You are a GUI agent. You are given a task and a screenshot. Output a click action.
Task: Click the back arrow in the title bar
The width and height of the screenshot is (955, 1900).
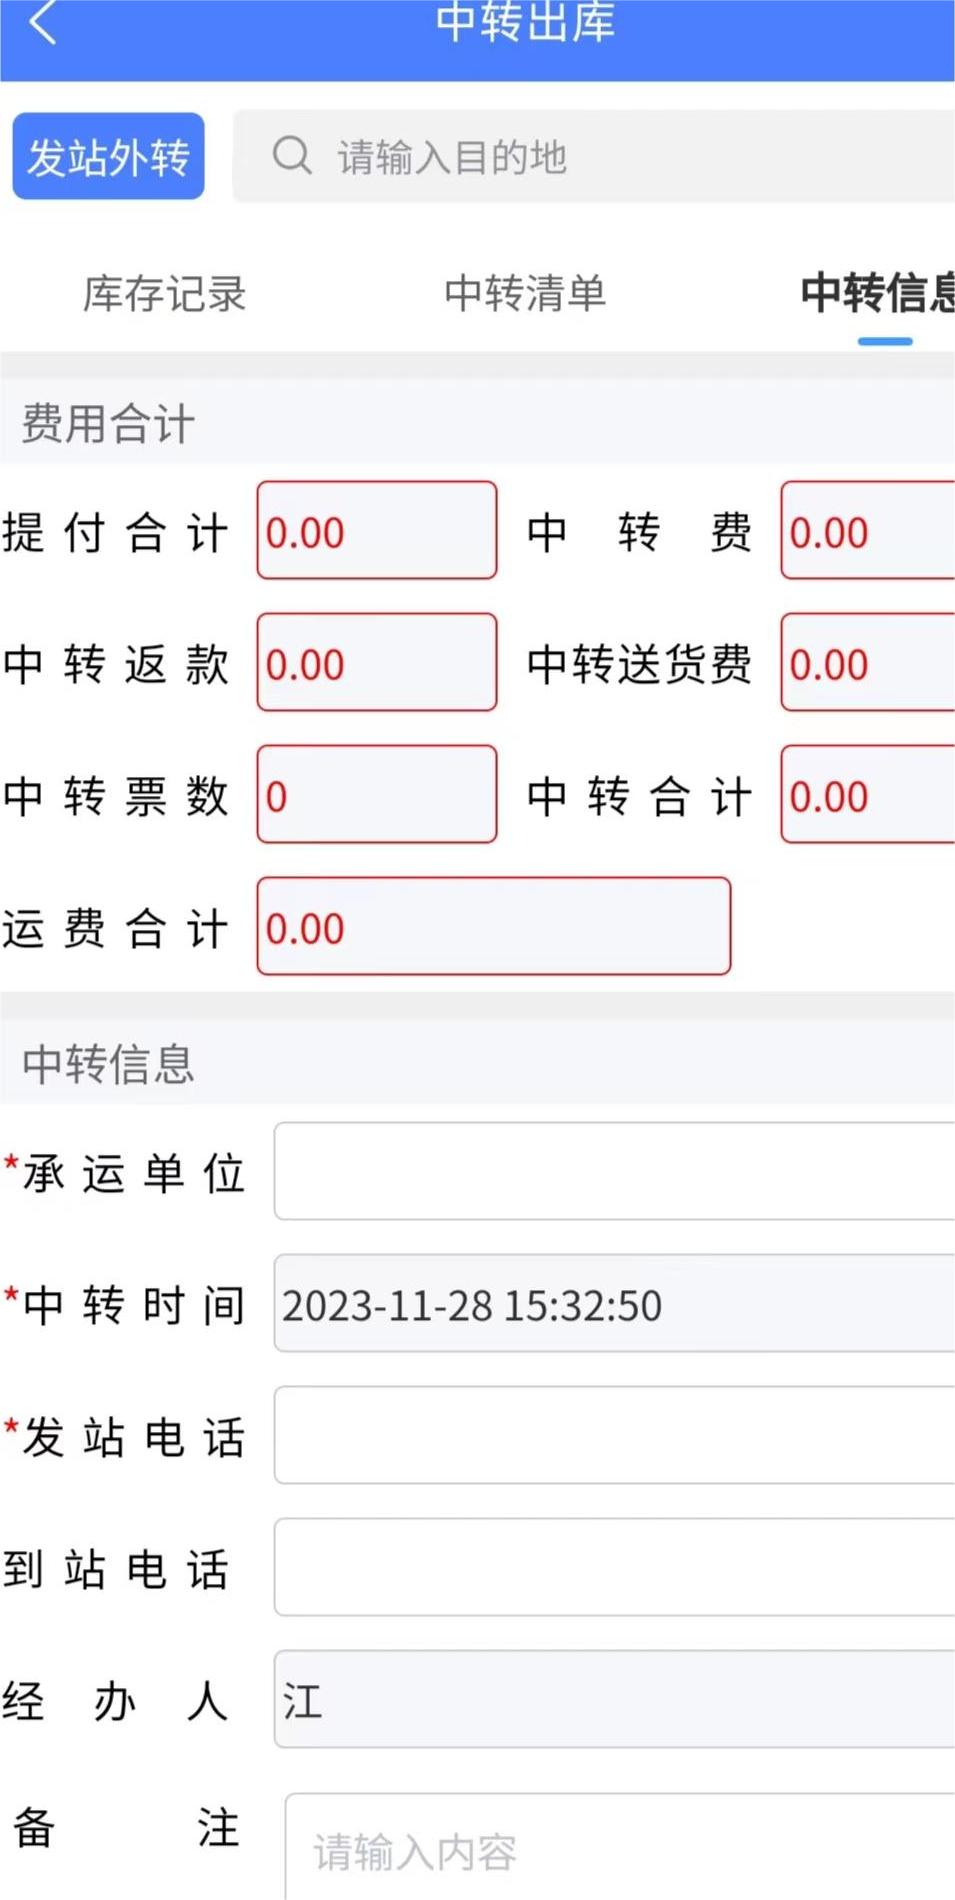[x=42, y=27]
